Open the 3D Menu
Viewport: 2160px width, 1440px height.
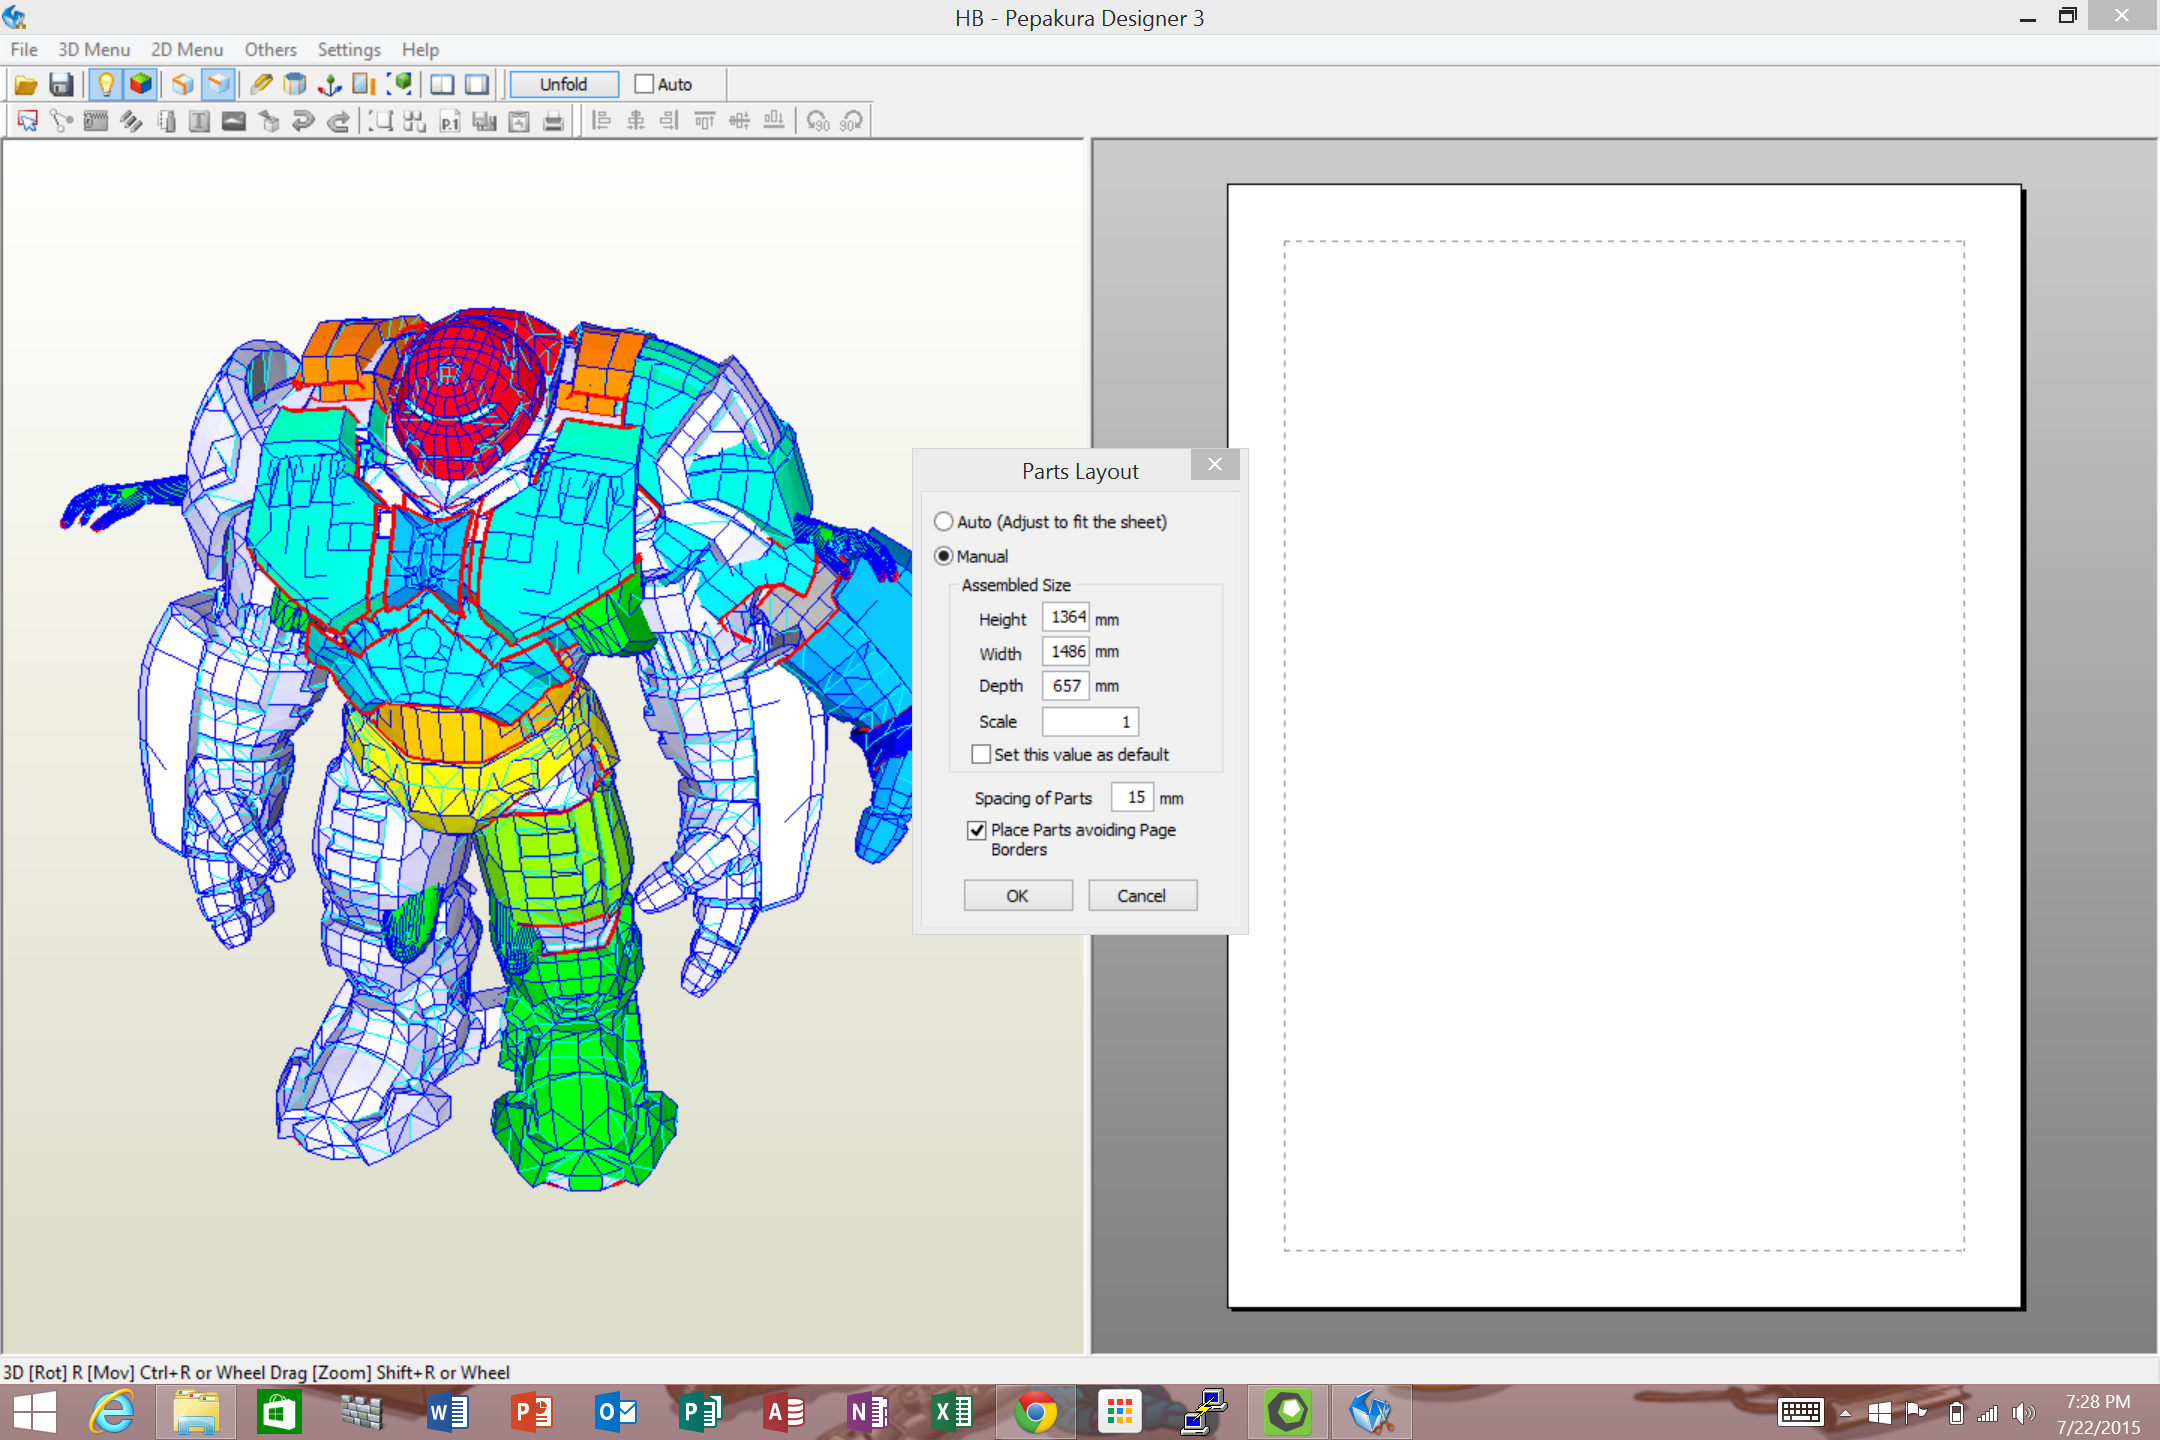94,49
